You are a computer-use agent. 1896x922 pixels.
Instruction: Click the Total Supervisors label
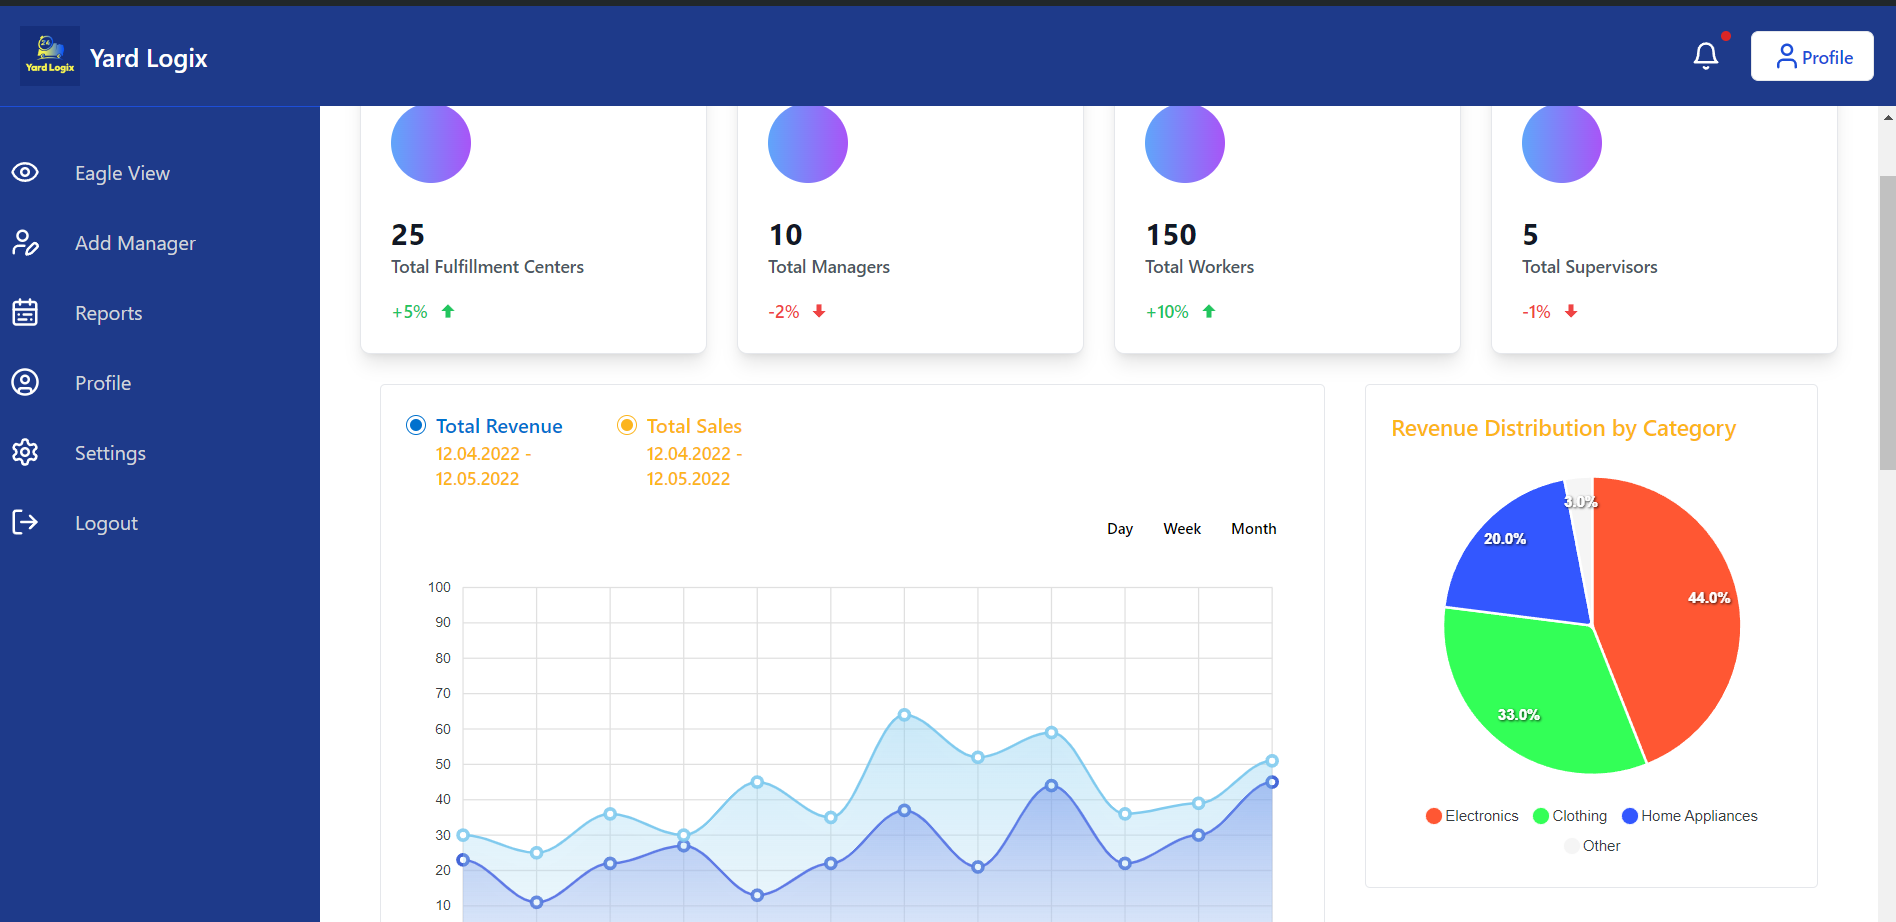pyautogui.click(x=1590, y=267)
